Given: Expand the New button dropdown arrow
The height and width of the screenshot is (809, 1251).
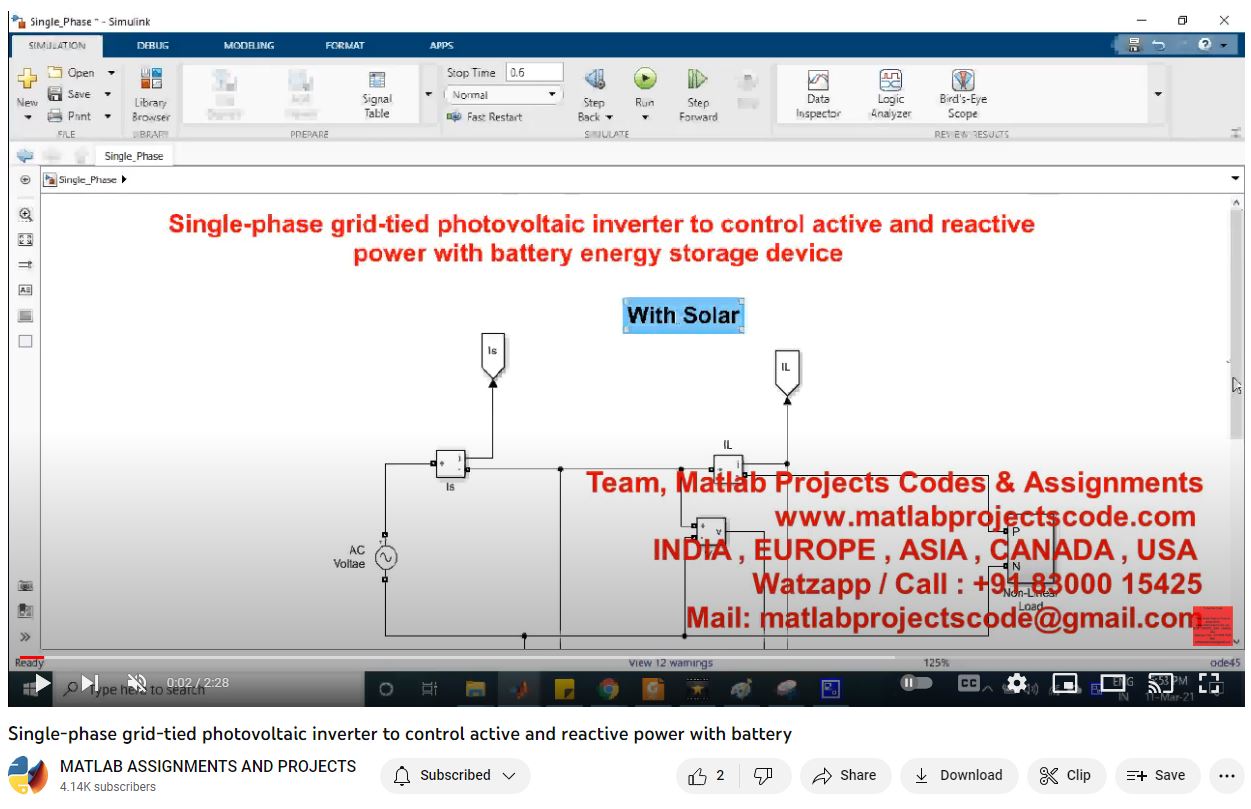Looking at the screenshot, I should tap(27, 117).
